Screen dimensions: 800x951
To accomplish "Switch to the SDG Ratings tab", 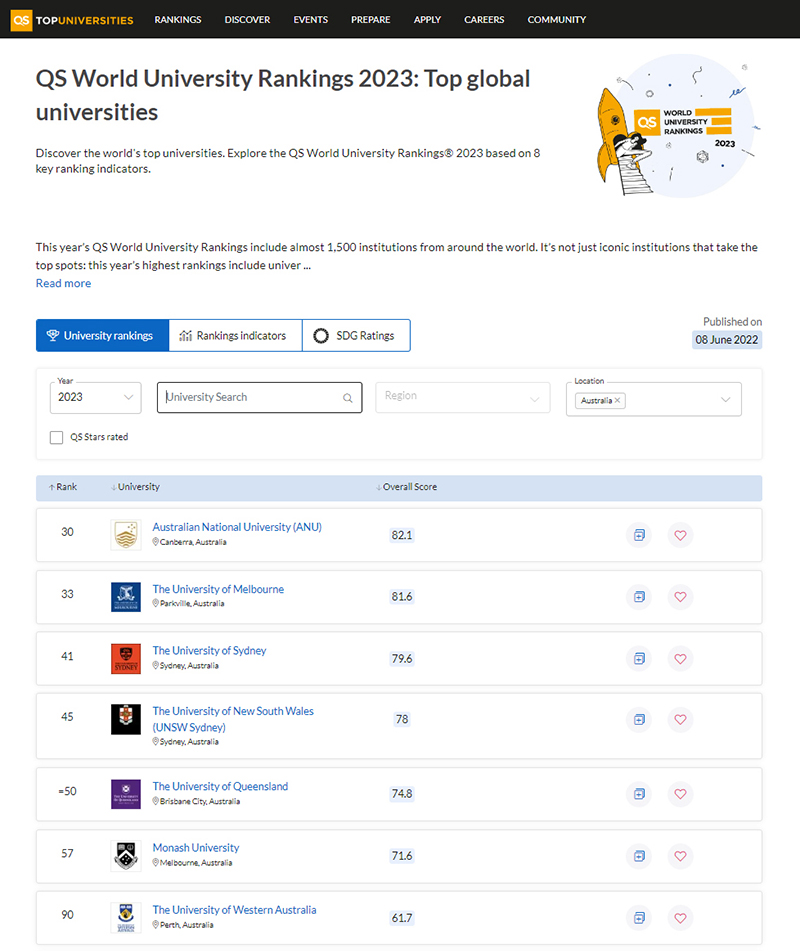I will click(356, 335).
